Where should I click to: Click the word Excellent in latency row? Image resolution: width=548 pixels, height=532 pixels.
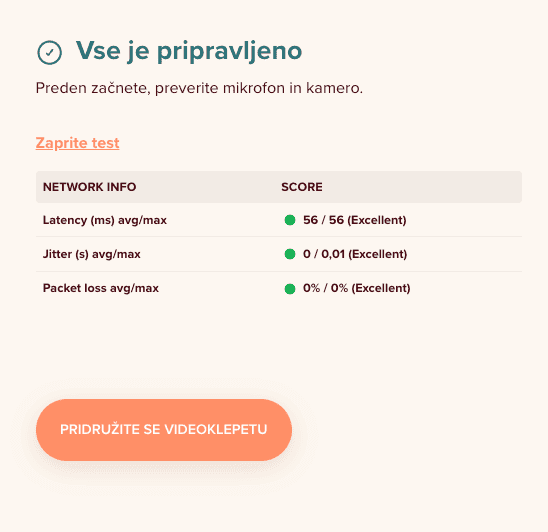tap(377, 220)
